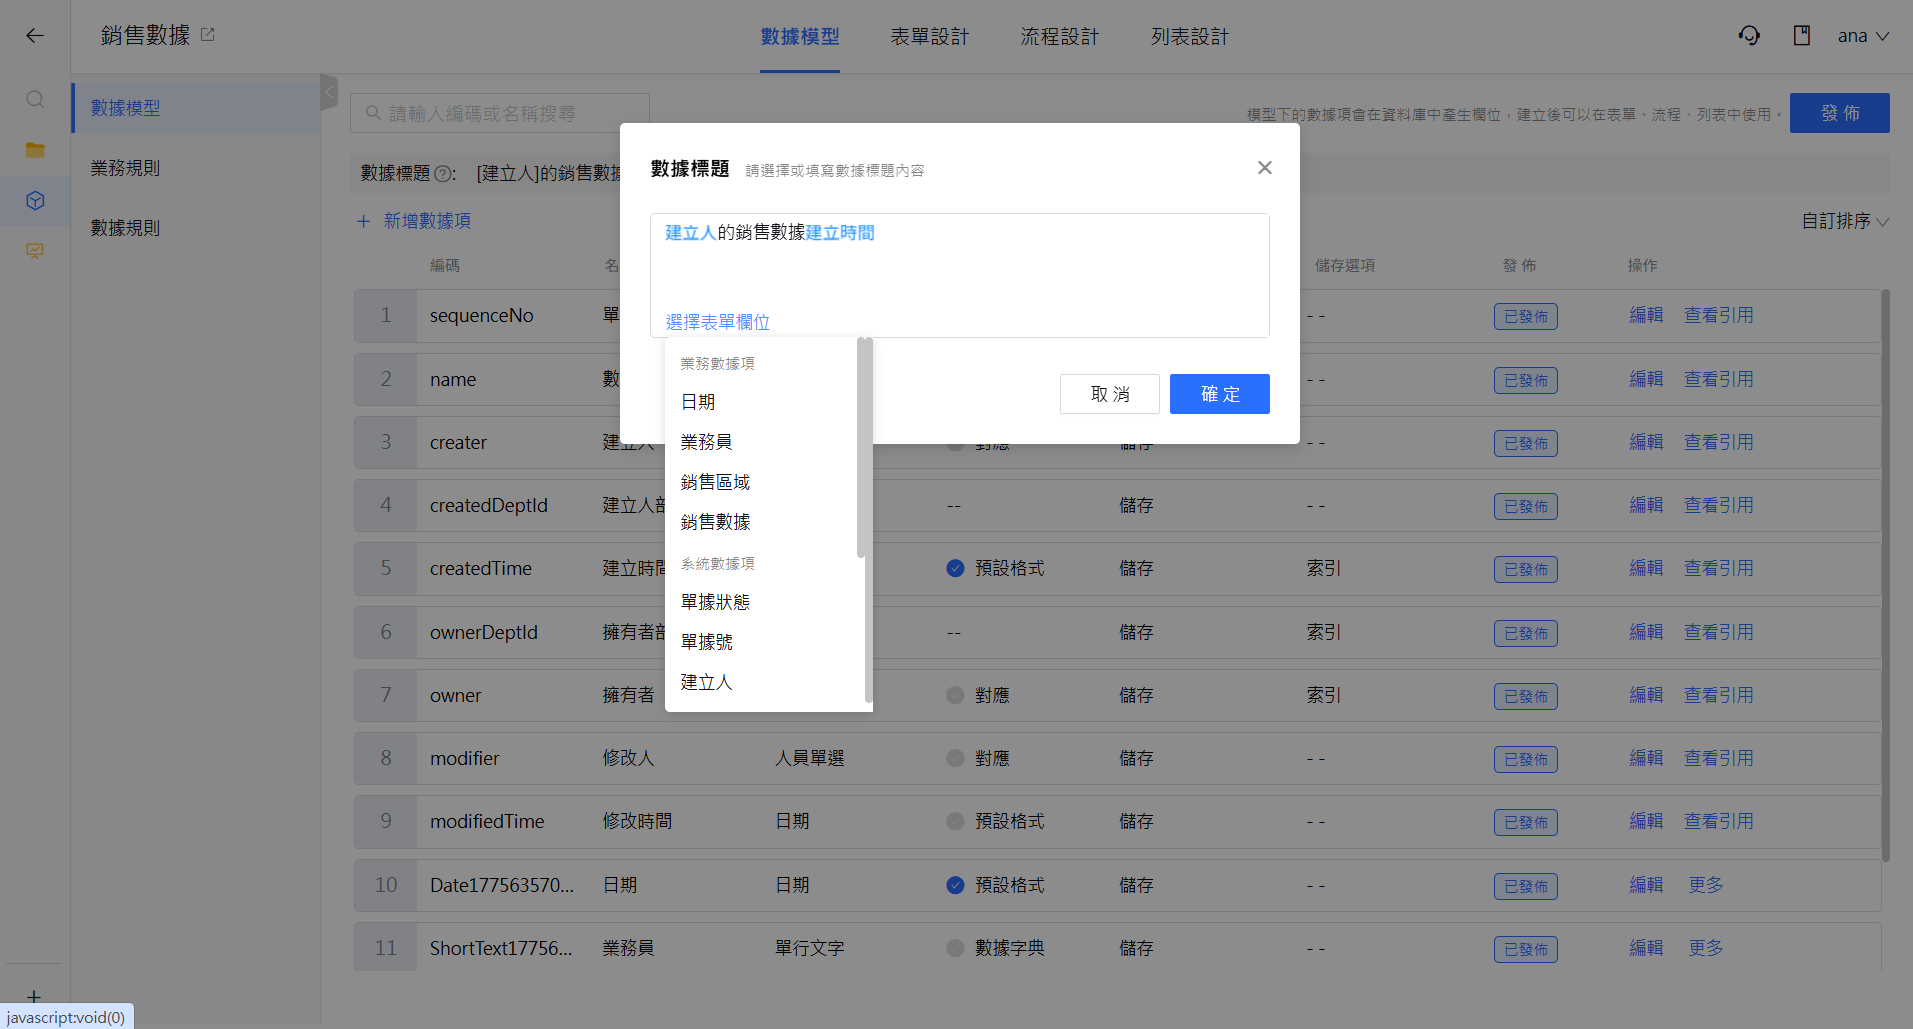The height and width of the screenshot is (1029, 1913).
Task: Open the headset support icon
Action: click(1749, 36)
